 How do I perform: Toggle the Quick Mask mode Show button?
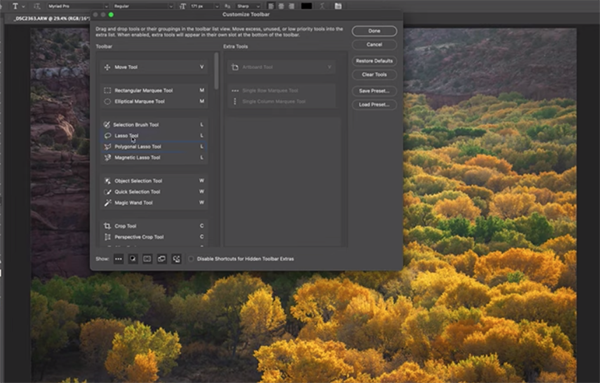pos(147,259)
